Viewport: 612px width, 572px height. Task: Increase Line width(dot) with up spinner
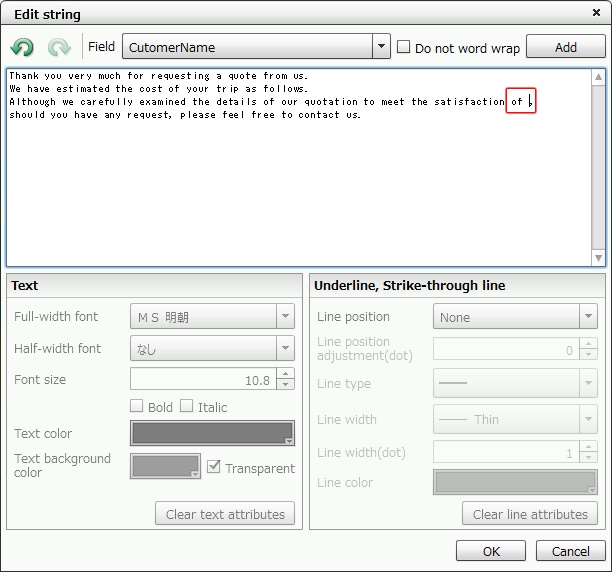(x=588, y=446)
